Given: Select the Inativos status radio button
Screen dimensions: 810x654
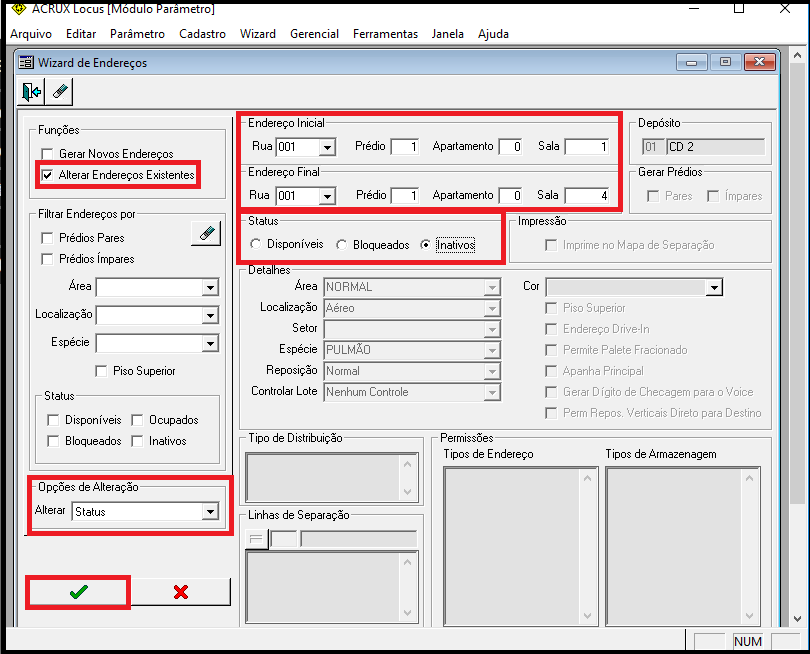Looking at the screenshot, I should coord(425,244).
